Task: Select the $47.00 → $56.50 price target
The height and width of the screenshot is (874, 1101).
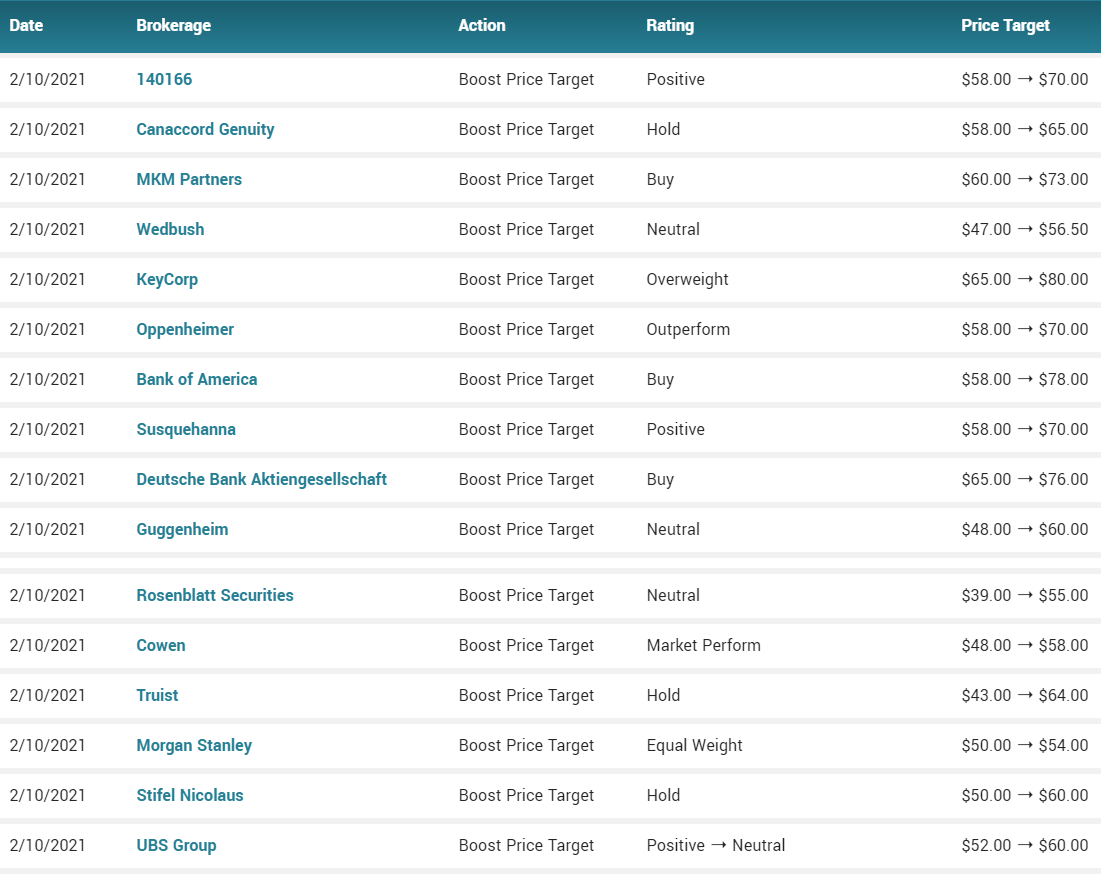Action: [x=1024, y=229]
